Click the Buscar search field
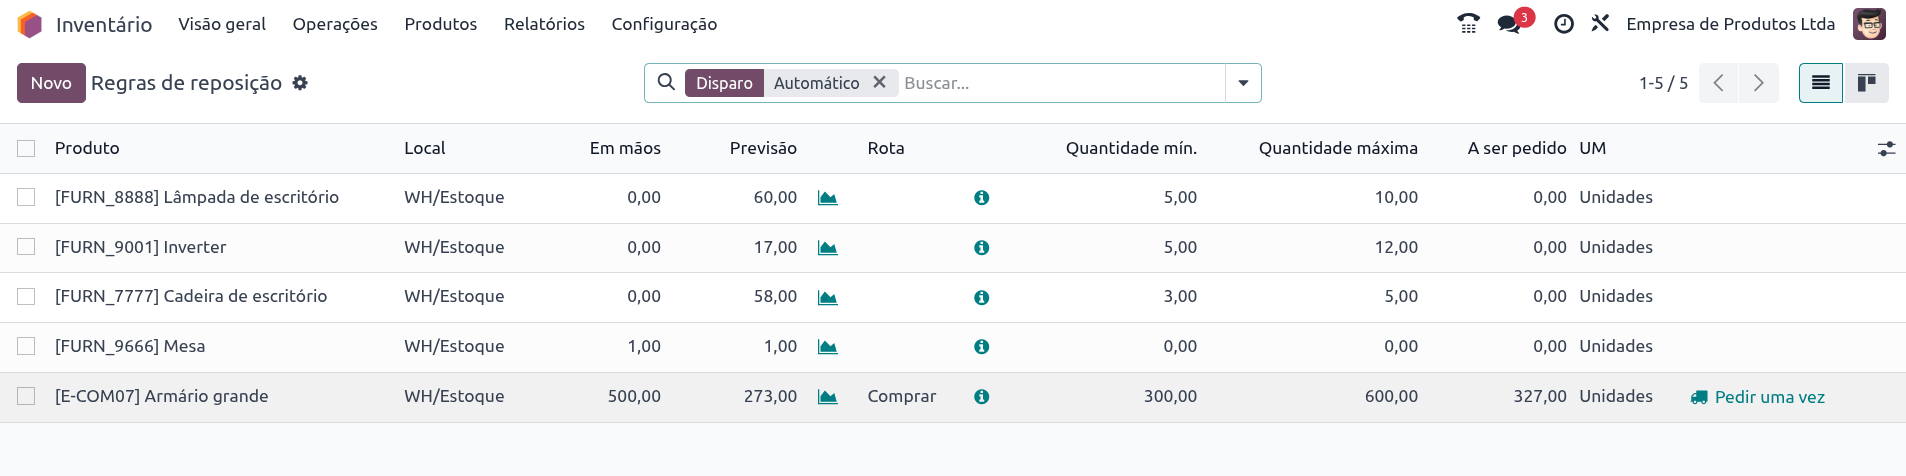 [1060, 83]
